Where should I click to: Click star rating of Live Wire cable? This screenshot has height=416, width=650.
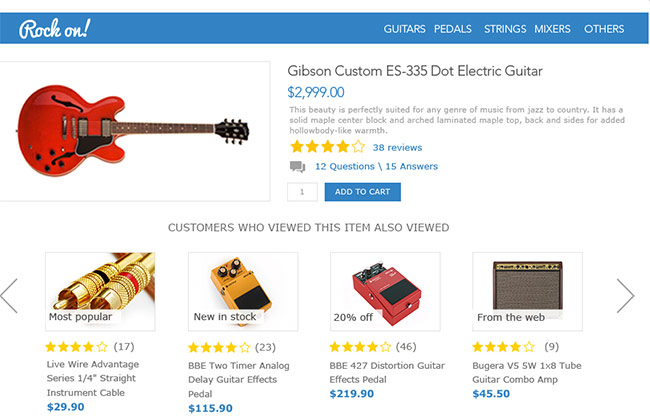pyautogui.click(x=76, y=347)
